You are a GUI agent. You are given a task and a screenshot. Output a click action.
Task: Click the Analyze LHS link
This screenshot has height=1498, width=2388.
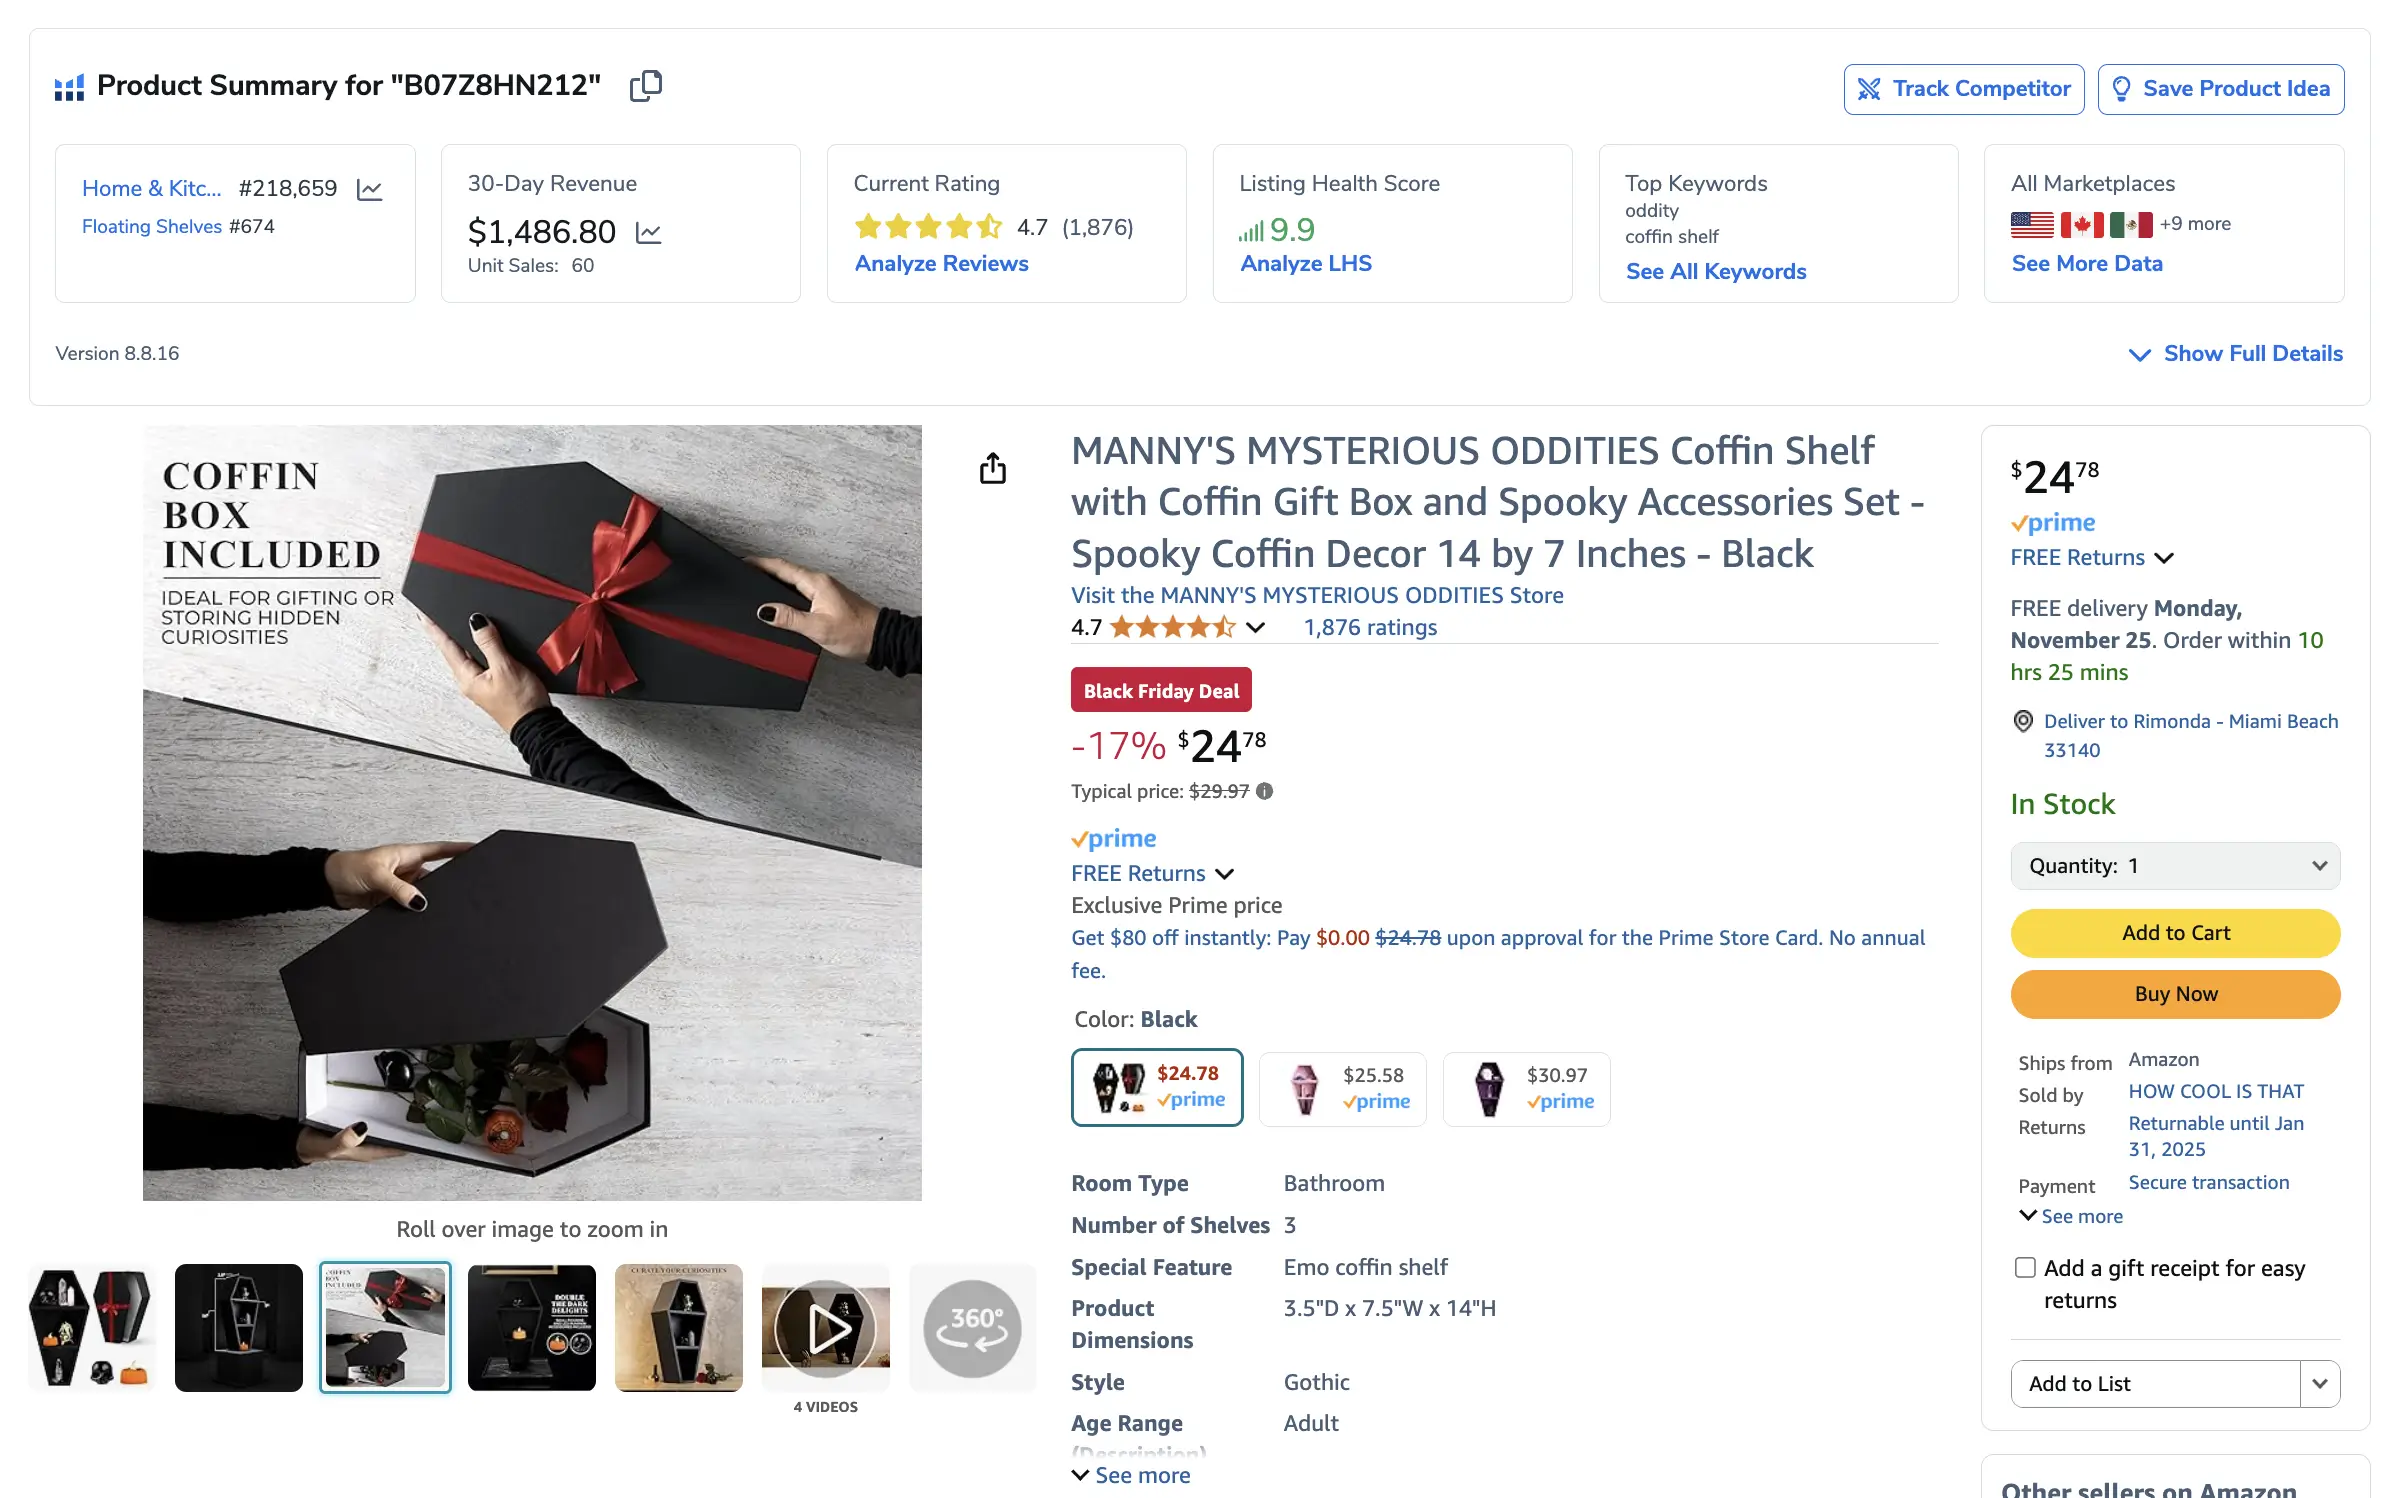click(1306, 262)
